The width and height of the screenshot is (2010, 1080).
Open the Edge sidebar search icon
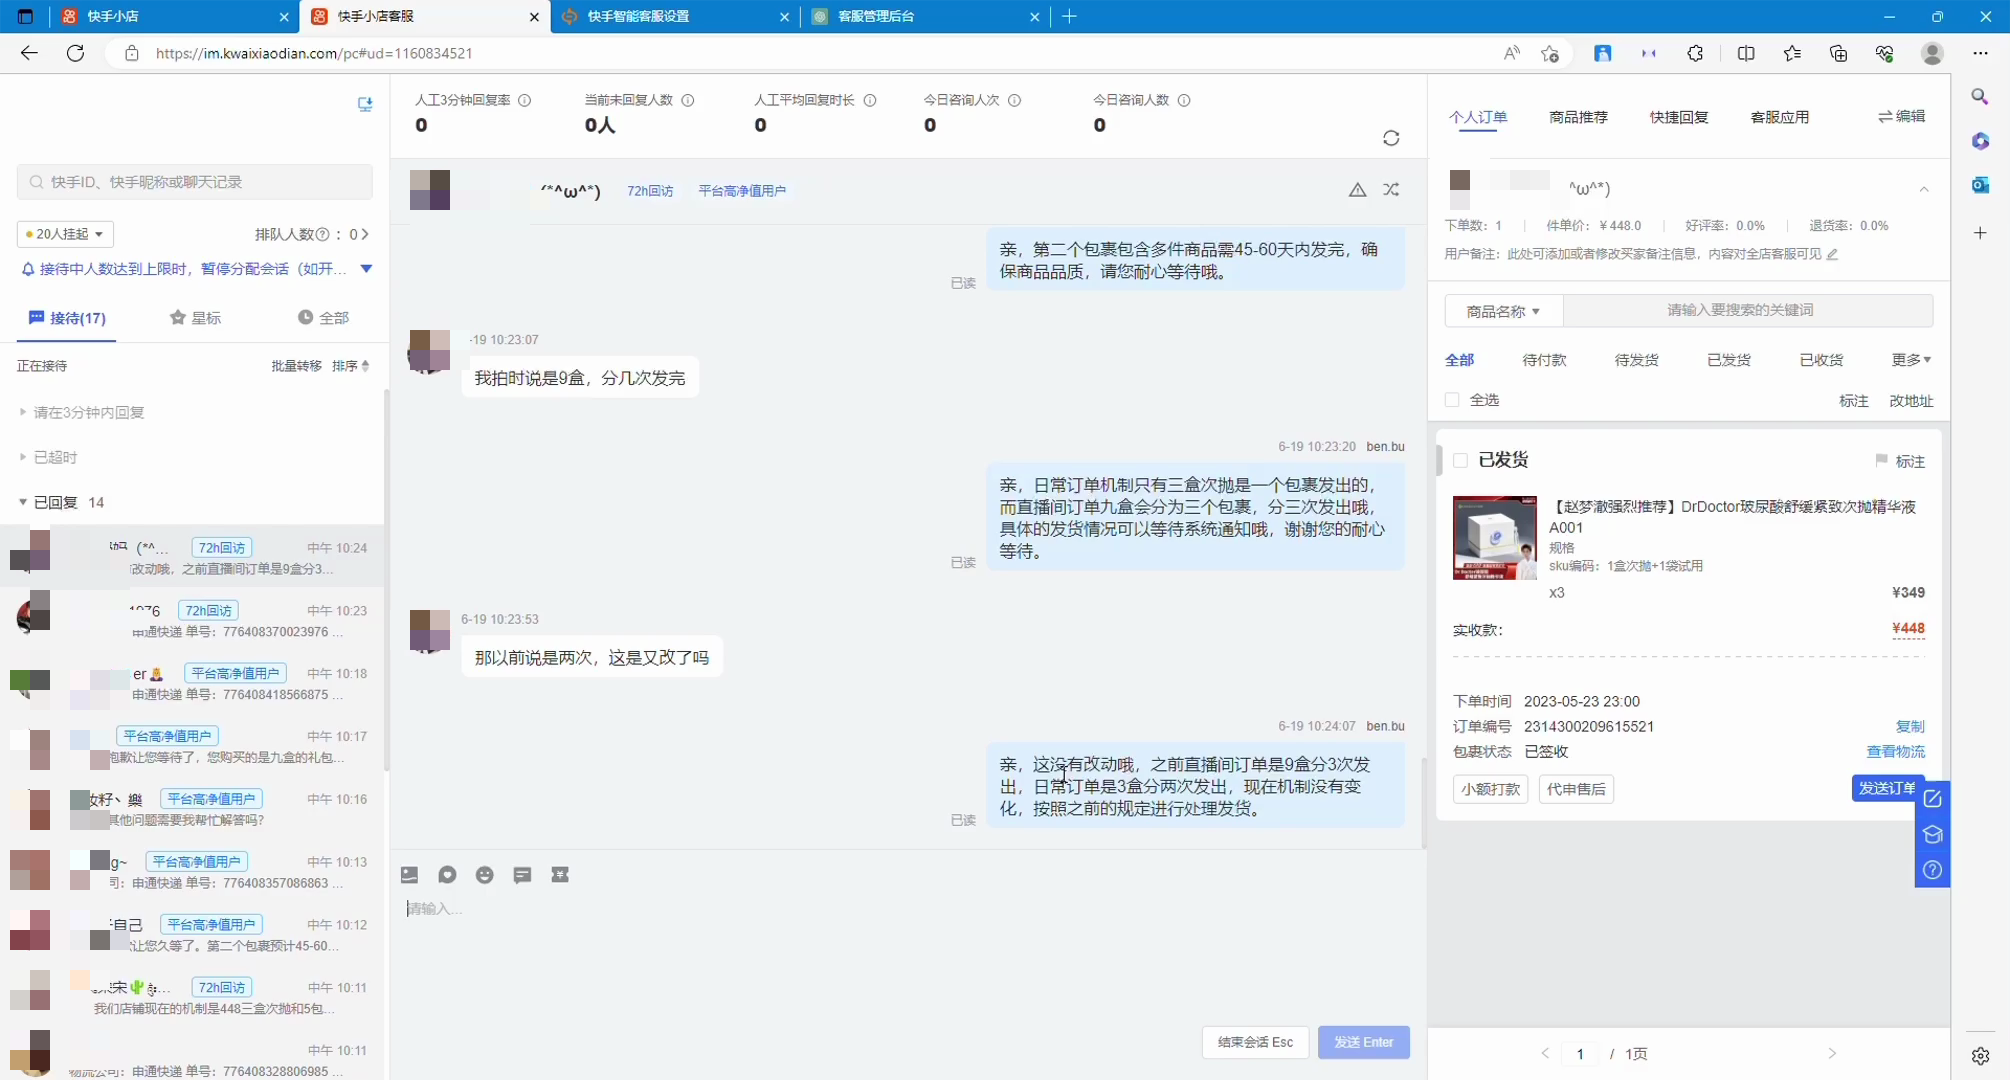1980,97
